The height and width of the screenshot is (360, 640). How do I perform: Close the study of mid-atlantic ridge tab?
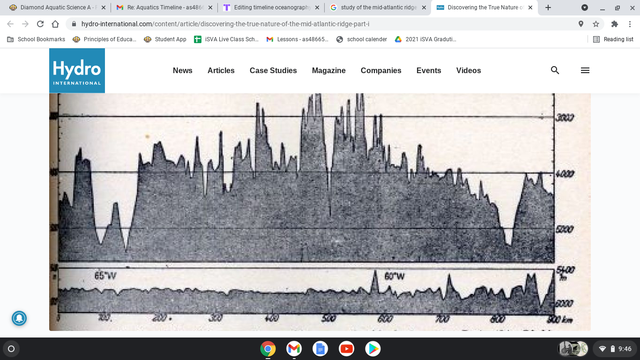click(424, 7)
